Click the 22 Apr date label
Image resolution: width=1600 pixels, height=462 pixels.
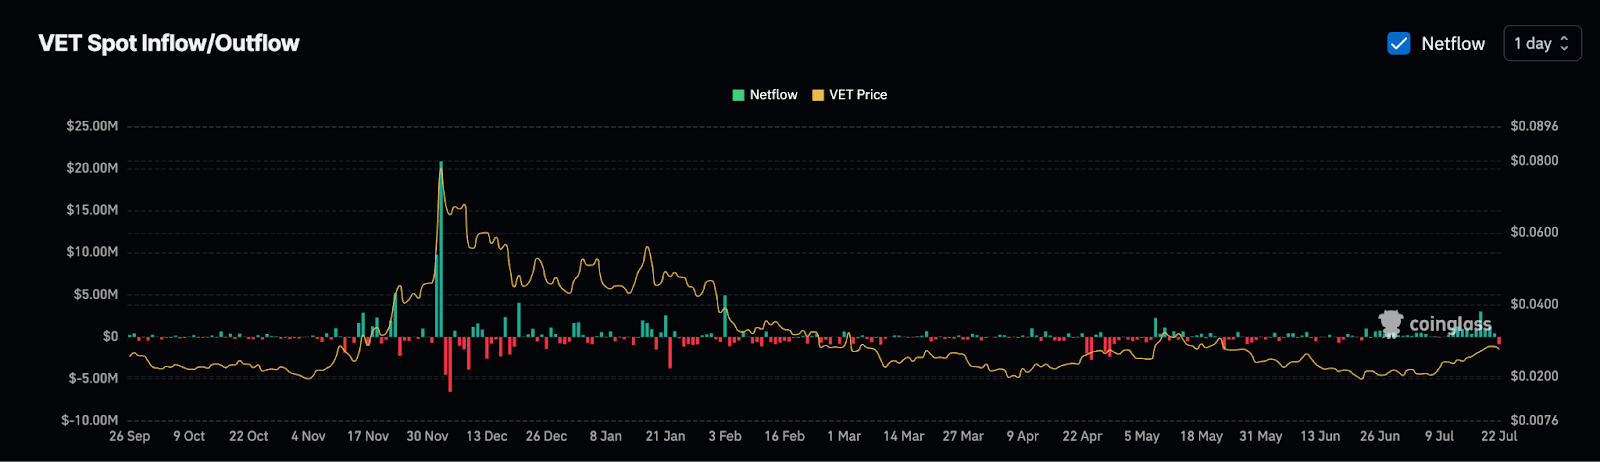click(1082, 436)
